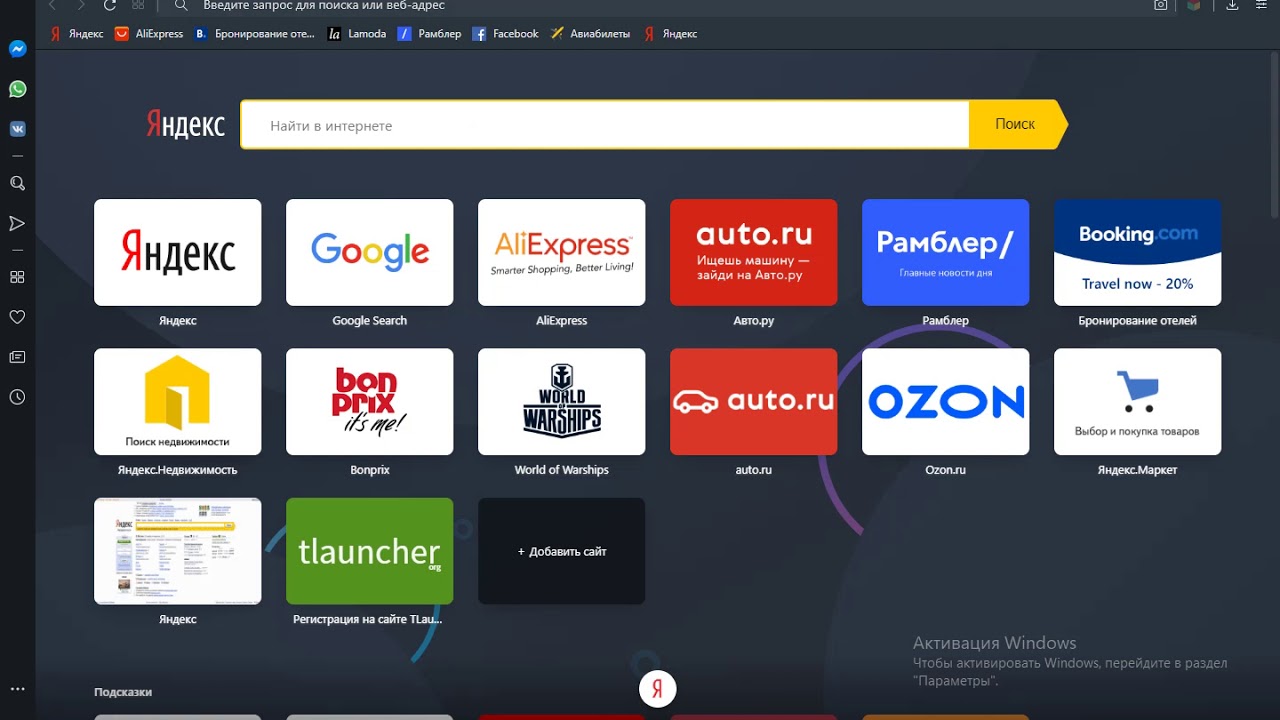This screenshot has width=1280, height=720.
Task: Open Lamoda bookmark in bookmarks bar
Action: click(357, 34)
